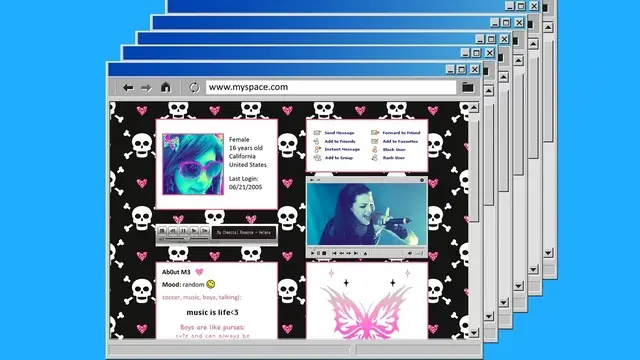The height and width of the screenshot is (360, 640).
Task: Click the Add to Favorites icon
Action: (375, 141)
